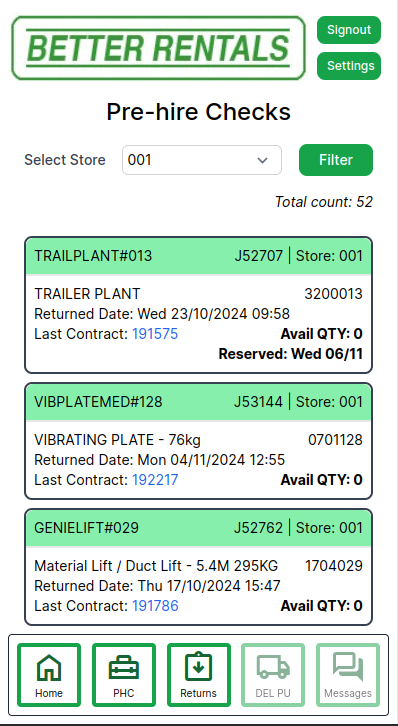Screen dimensions: 398x726
Task: Open last contract link 192217
Action: pyautogui.click(x=155, y=480)
